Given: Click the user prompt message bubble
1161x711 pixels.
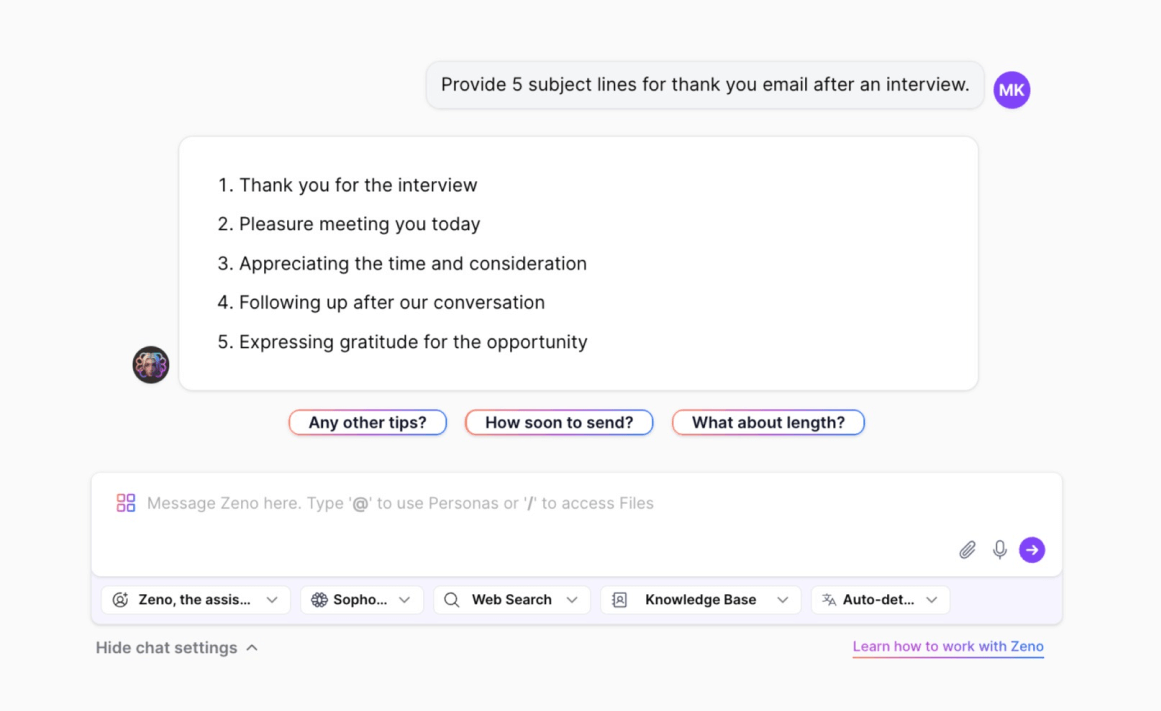Looking at the screenshot, I should point(705,85).
